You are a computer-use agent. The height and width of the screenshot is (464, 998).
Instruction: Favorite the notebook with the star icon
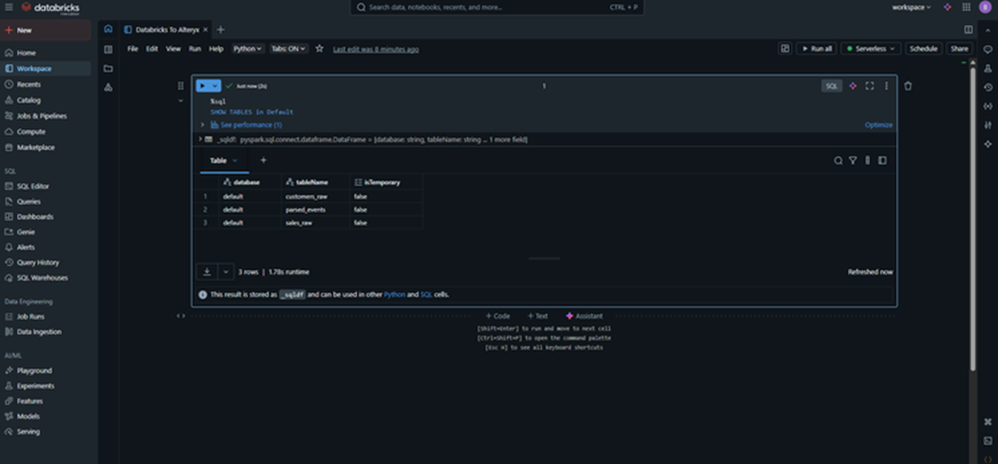(x=320, y=49)
